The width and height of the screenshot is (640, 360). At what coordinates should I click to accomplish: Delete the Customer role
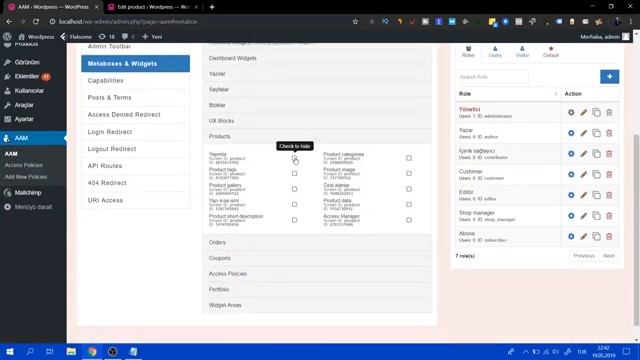tap(609, 174)
